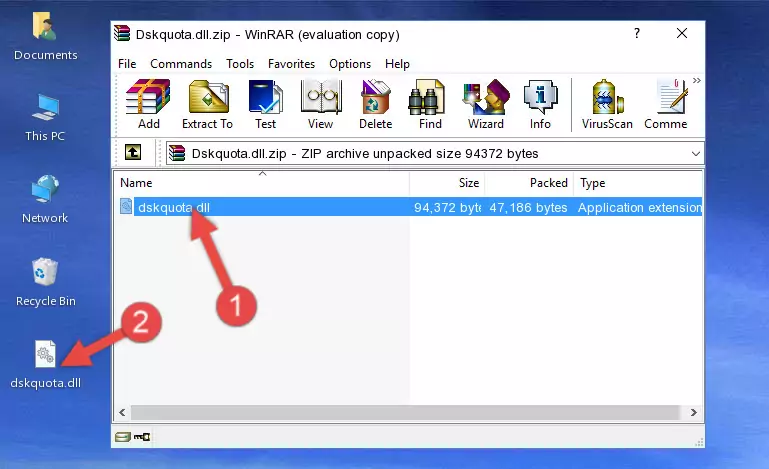Select the Network desktop icon
Viewport: 769px width, 469px height.
coord(45,199)
